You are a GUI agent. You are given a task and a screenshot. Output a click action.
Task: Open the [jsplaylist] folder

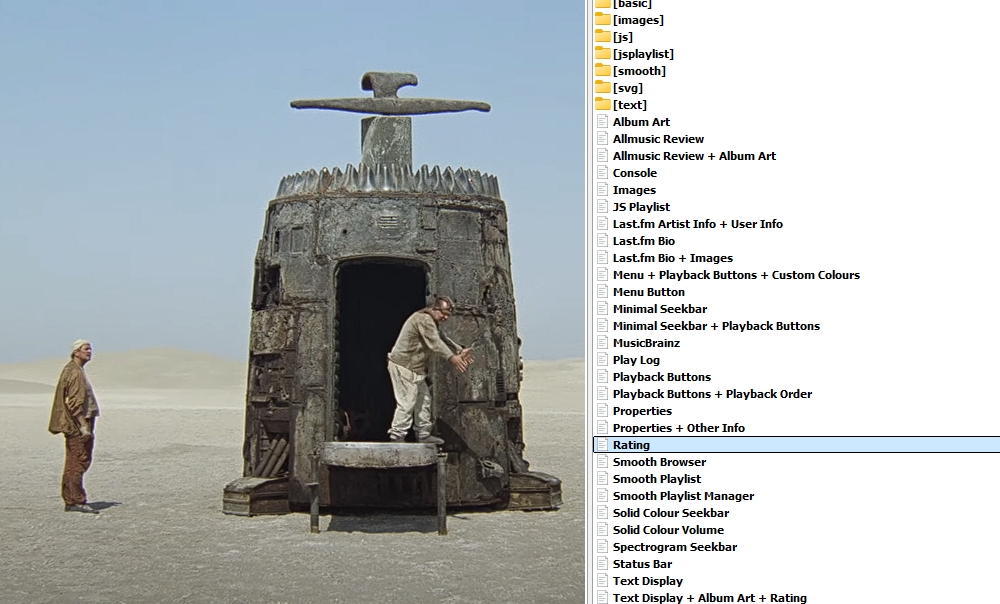click(x=642, y=54)
